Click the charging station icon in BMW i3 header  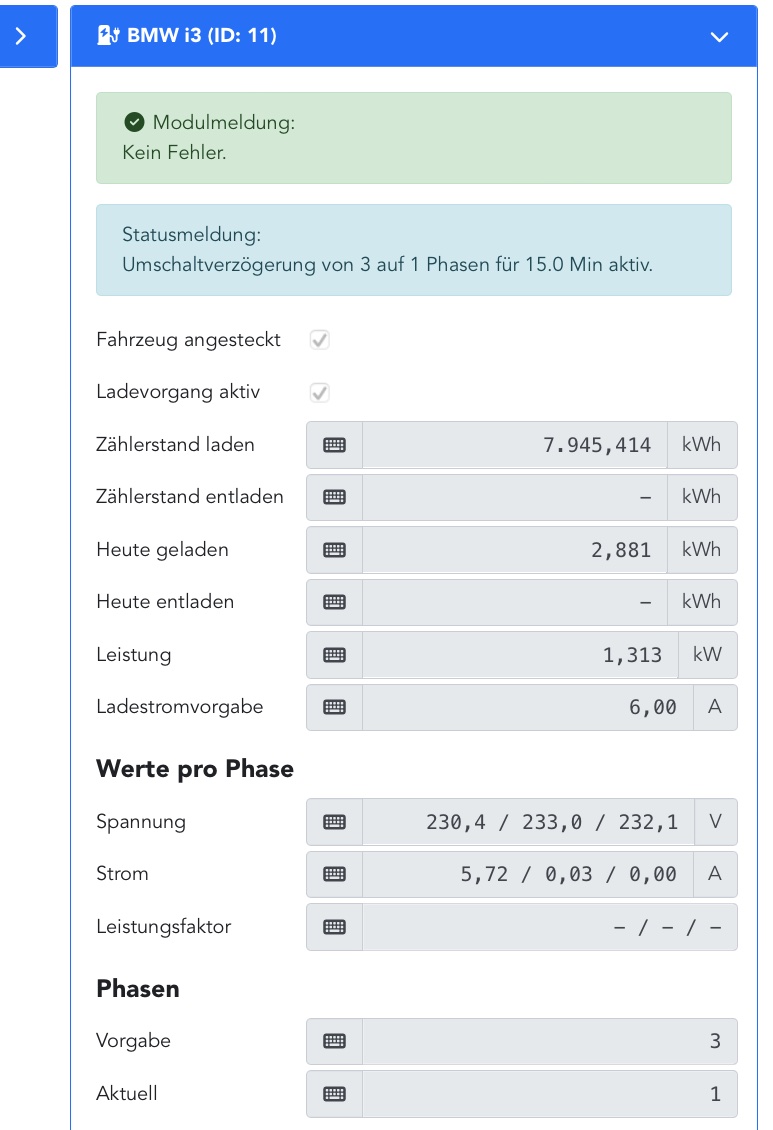pos(107,36)
